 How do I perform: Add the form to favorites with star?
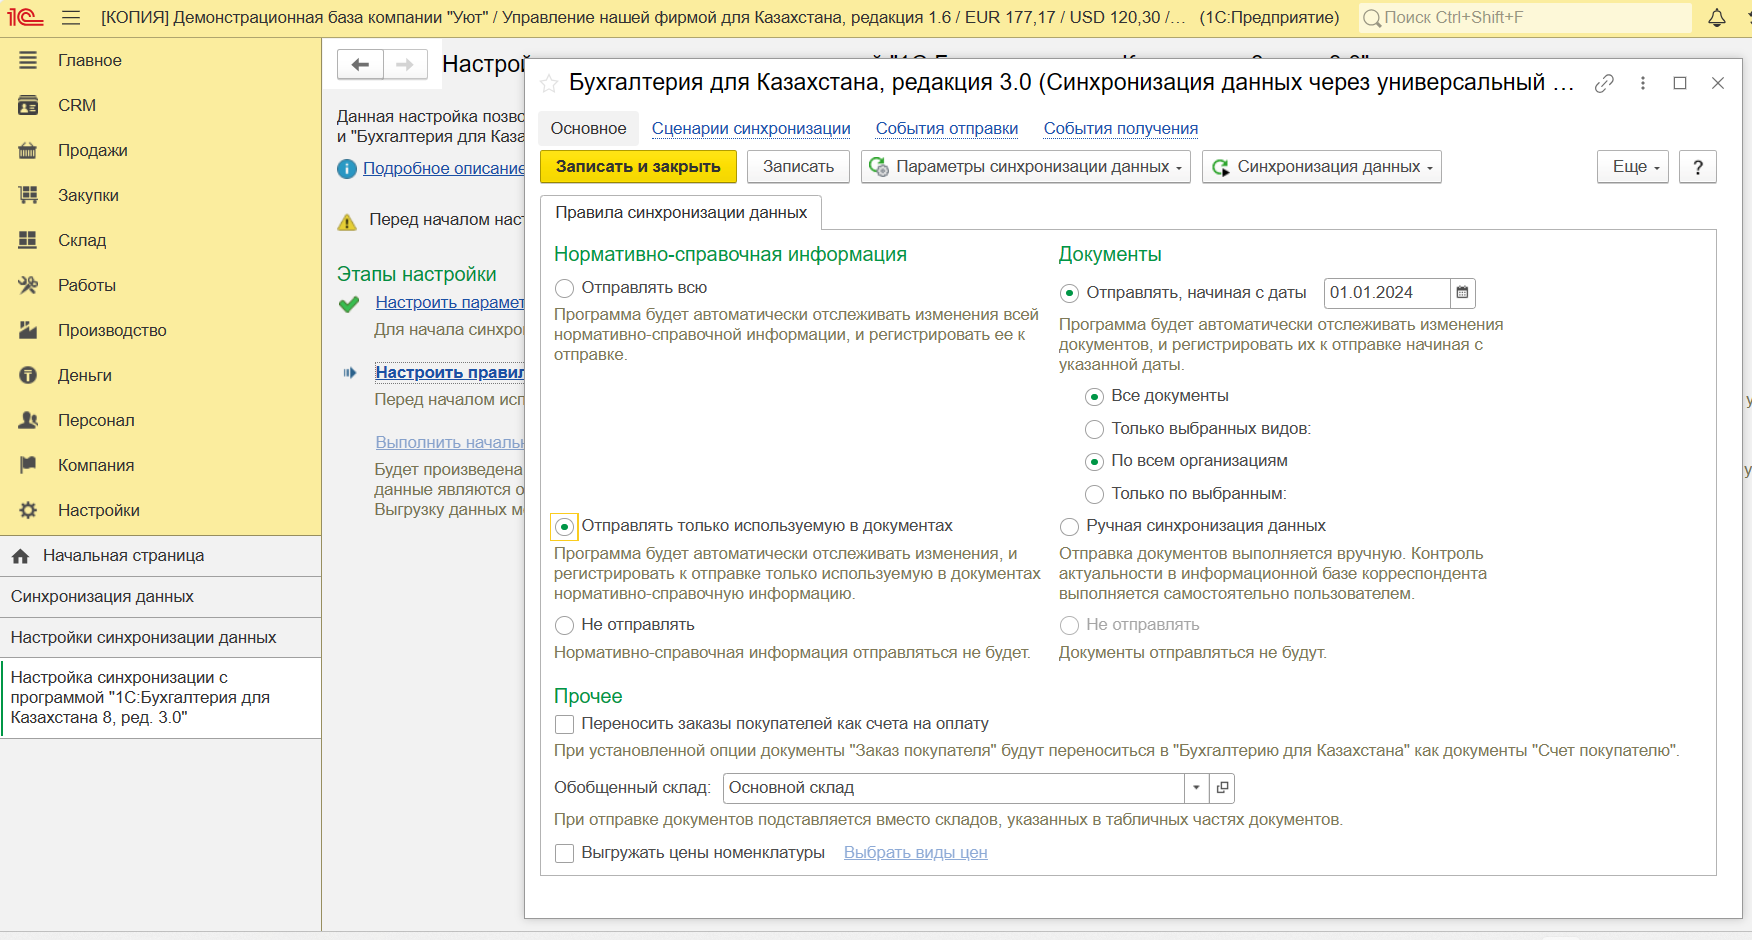[x=549, y=84]
